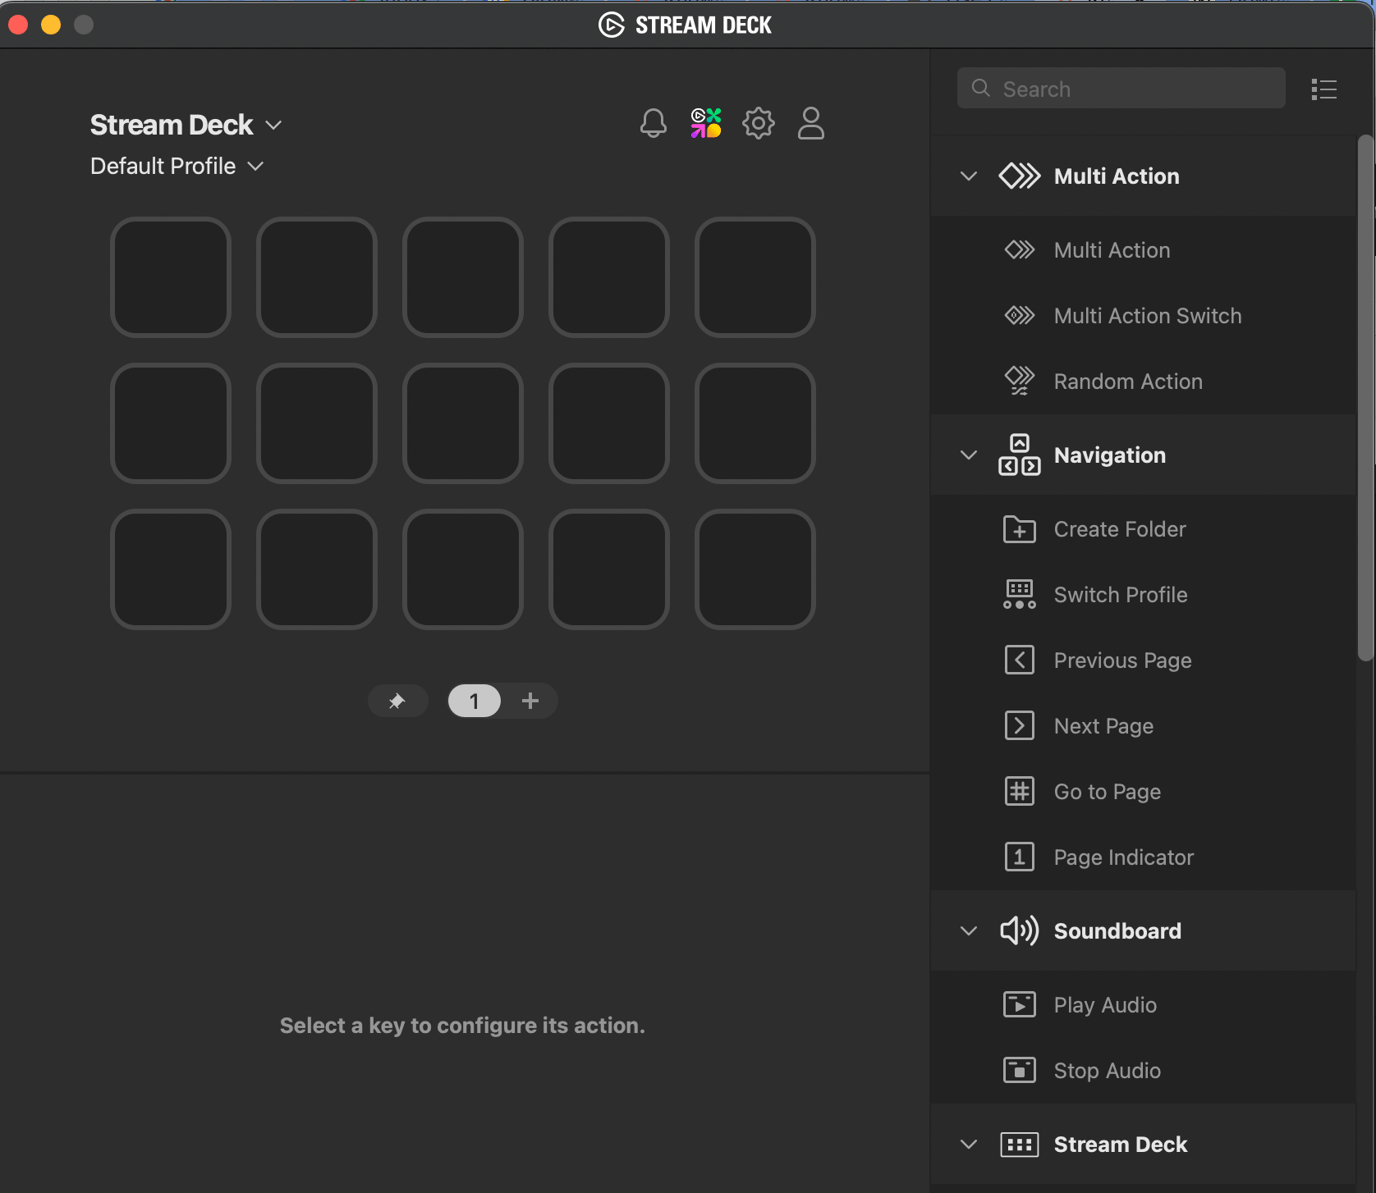1376x1193 pixels.
Task: Select the top-left empty key
Action: click(x=171, y=277)
